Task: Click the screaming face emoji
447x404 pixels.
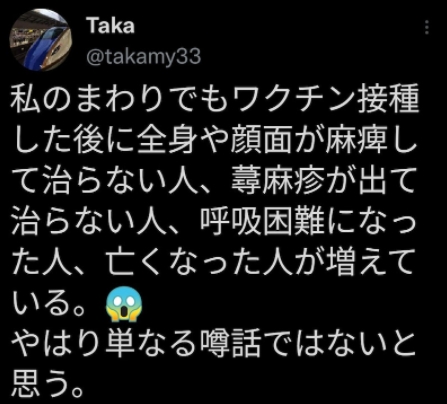Action: tap(124, 305)
